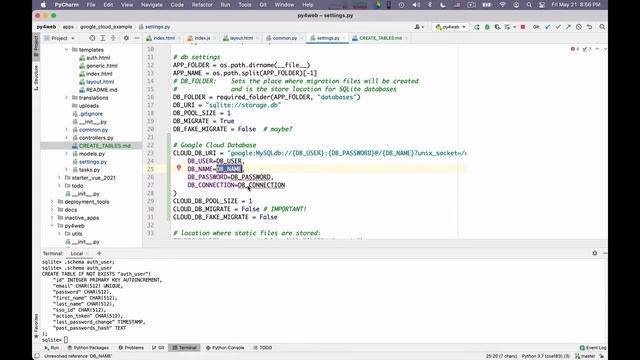Run with coverage icon in toolbar

(x=497, y=27)
